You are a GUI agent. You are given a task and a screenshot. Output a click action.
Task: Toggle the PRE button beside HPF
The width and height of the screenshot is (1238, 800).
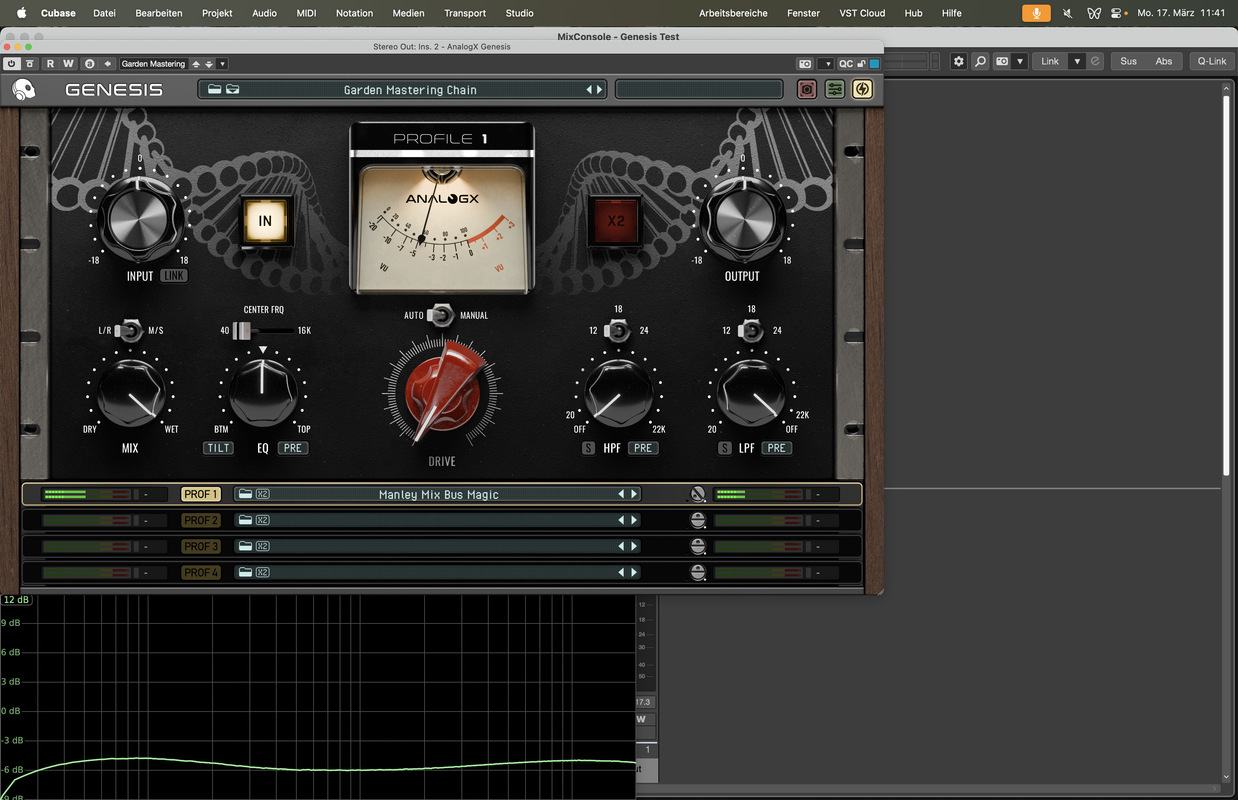coord(643,448)
